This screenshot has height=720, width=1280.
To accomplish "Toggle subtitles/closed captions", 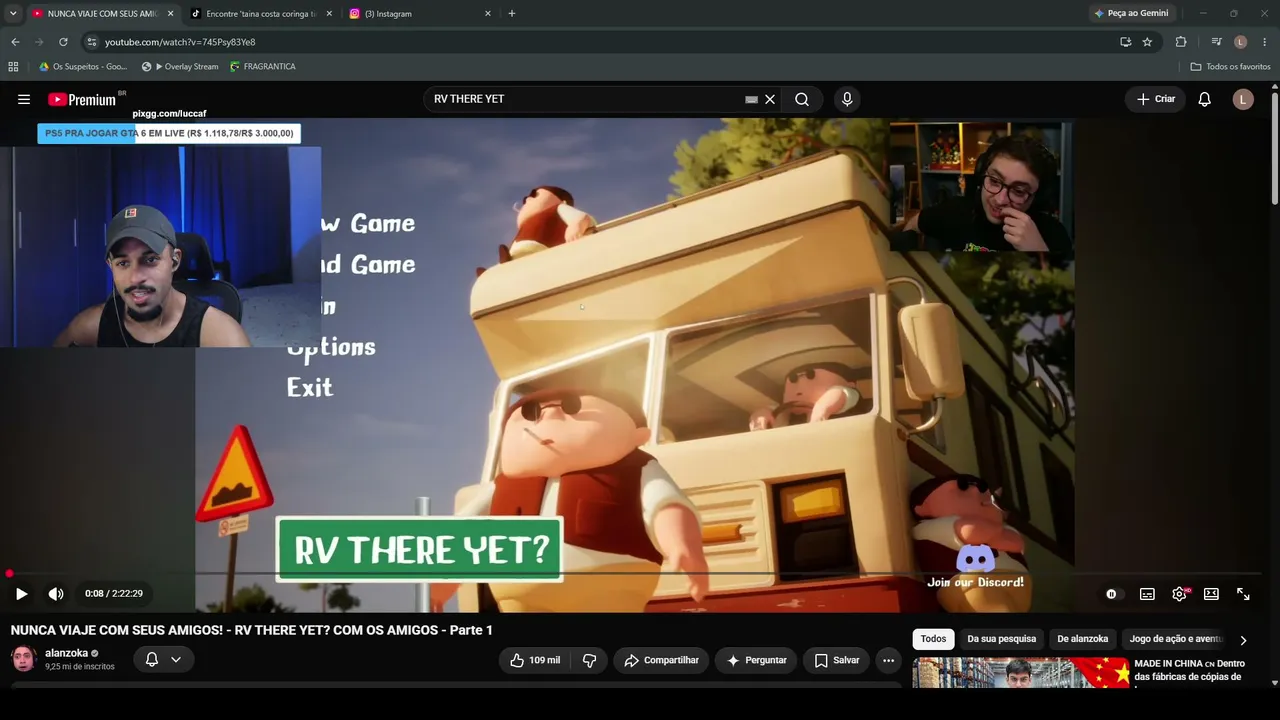I will (1147, 594).
